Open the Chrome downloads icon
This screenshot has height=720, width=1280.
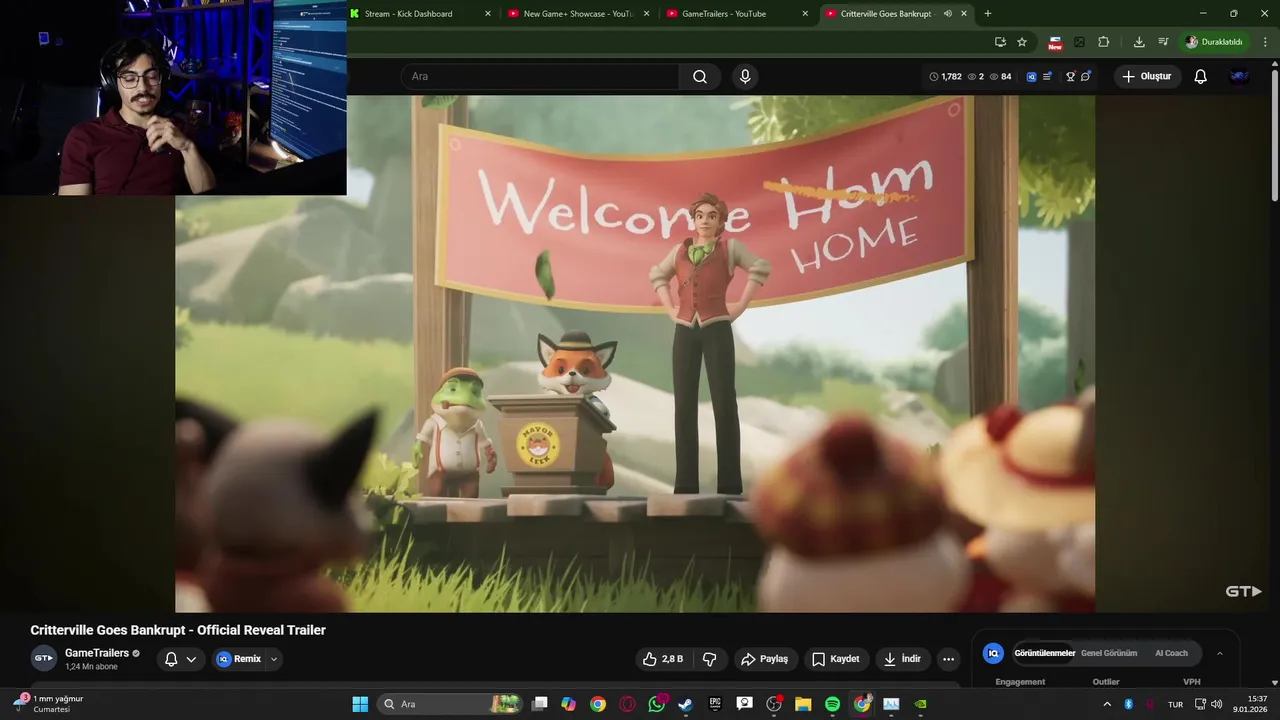(1139, 42)
